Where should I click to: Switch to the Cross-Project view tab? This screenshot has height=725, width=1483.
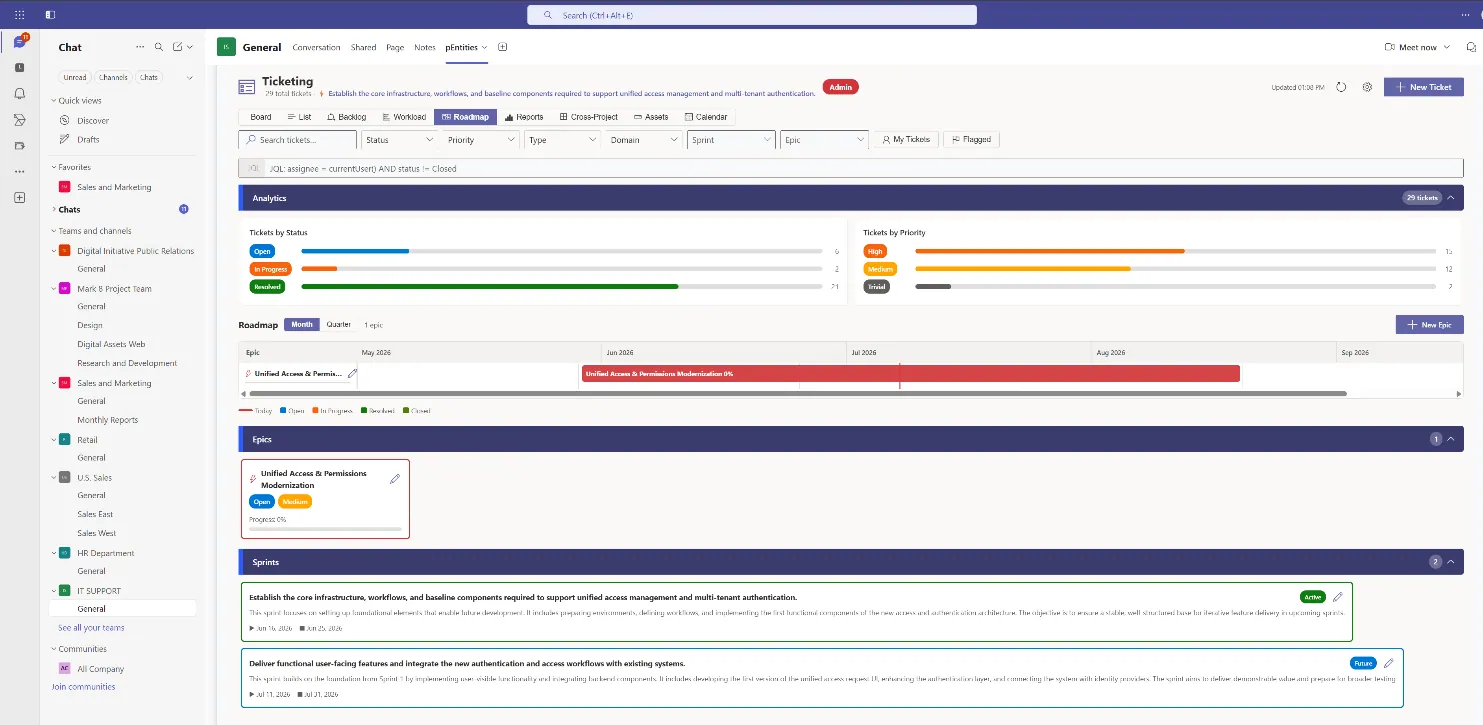(x=589, y=117)
